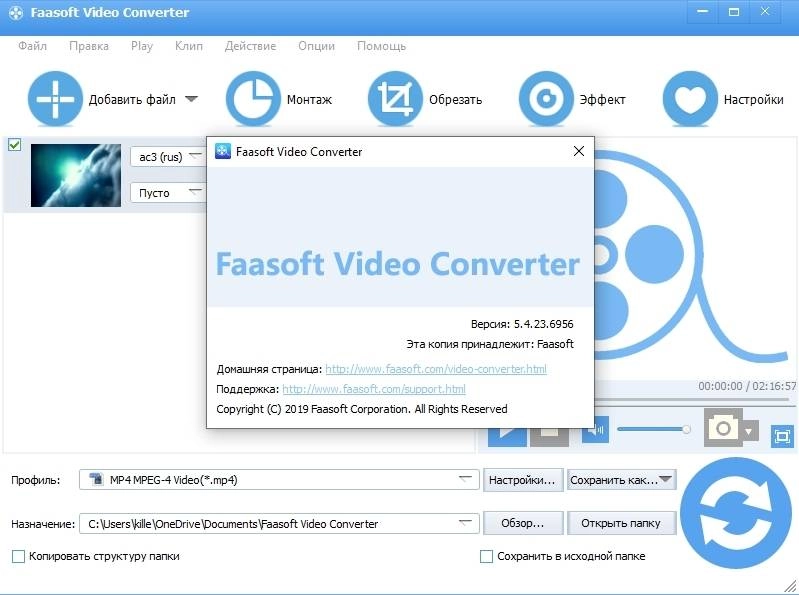This screenshot has width=799, height=595.
Task: Open the Настройки heart icon in toolbar
Action: point(690,99)
